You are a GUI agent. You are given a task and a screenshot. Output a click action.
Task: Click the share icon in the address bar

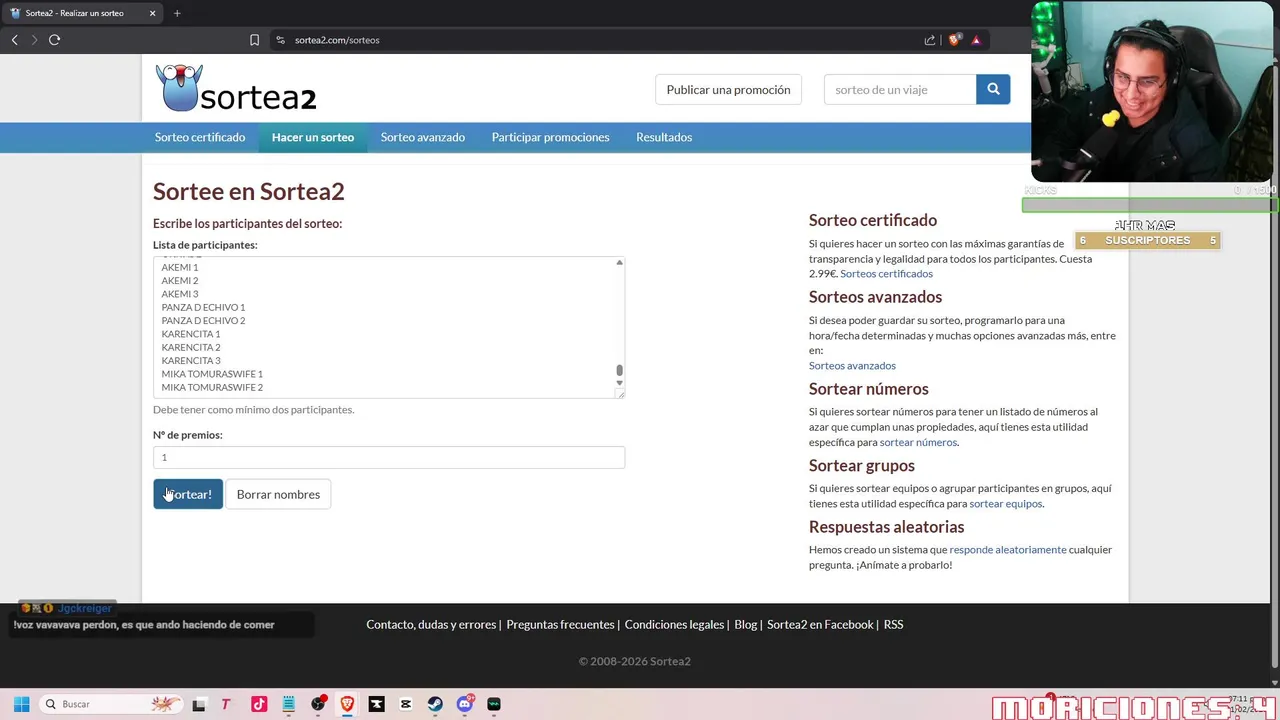pos(930,40)
